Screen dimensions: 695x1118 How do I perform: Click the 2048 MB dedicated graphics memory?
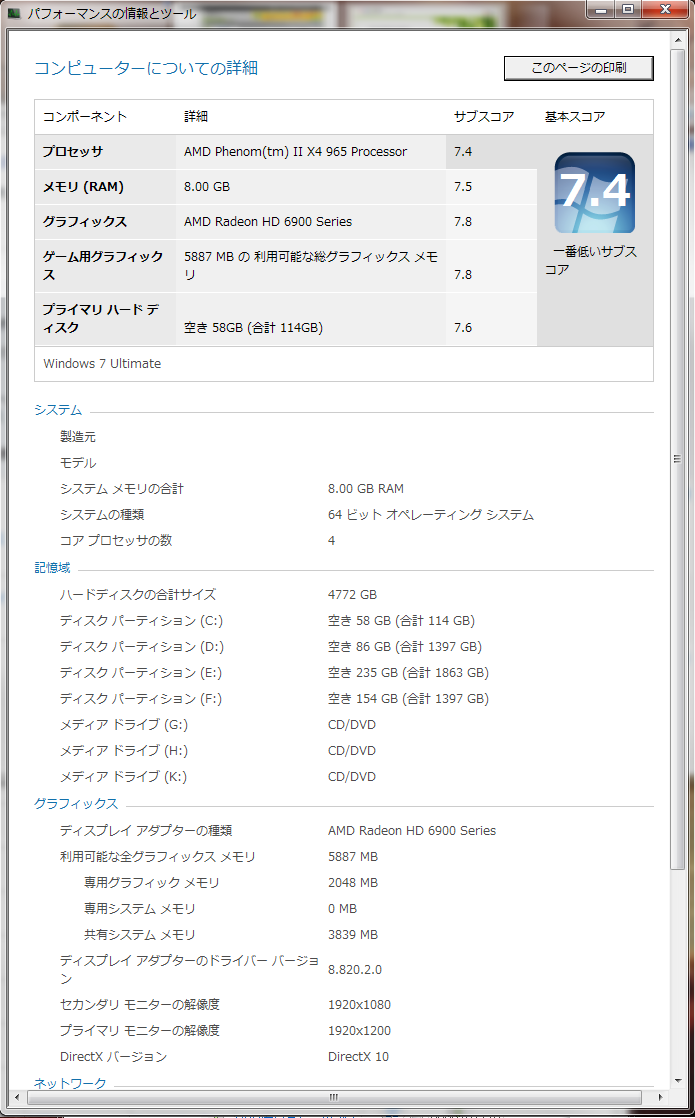(x=353, y=883)
